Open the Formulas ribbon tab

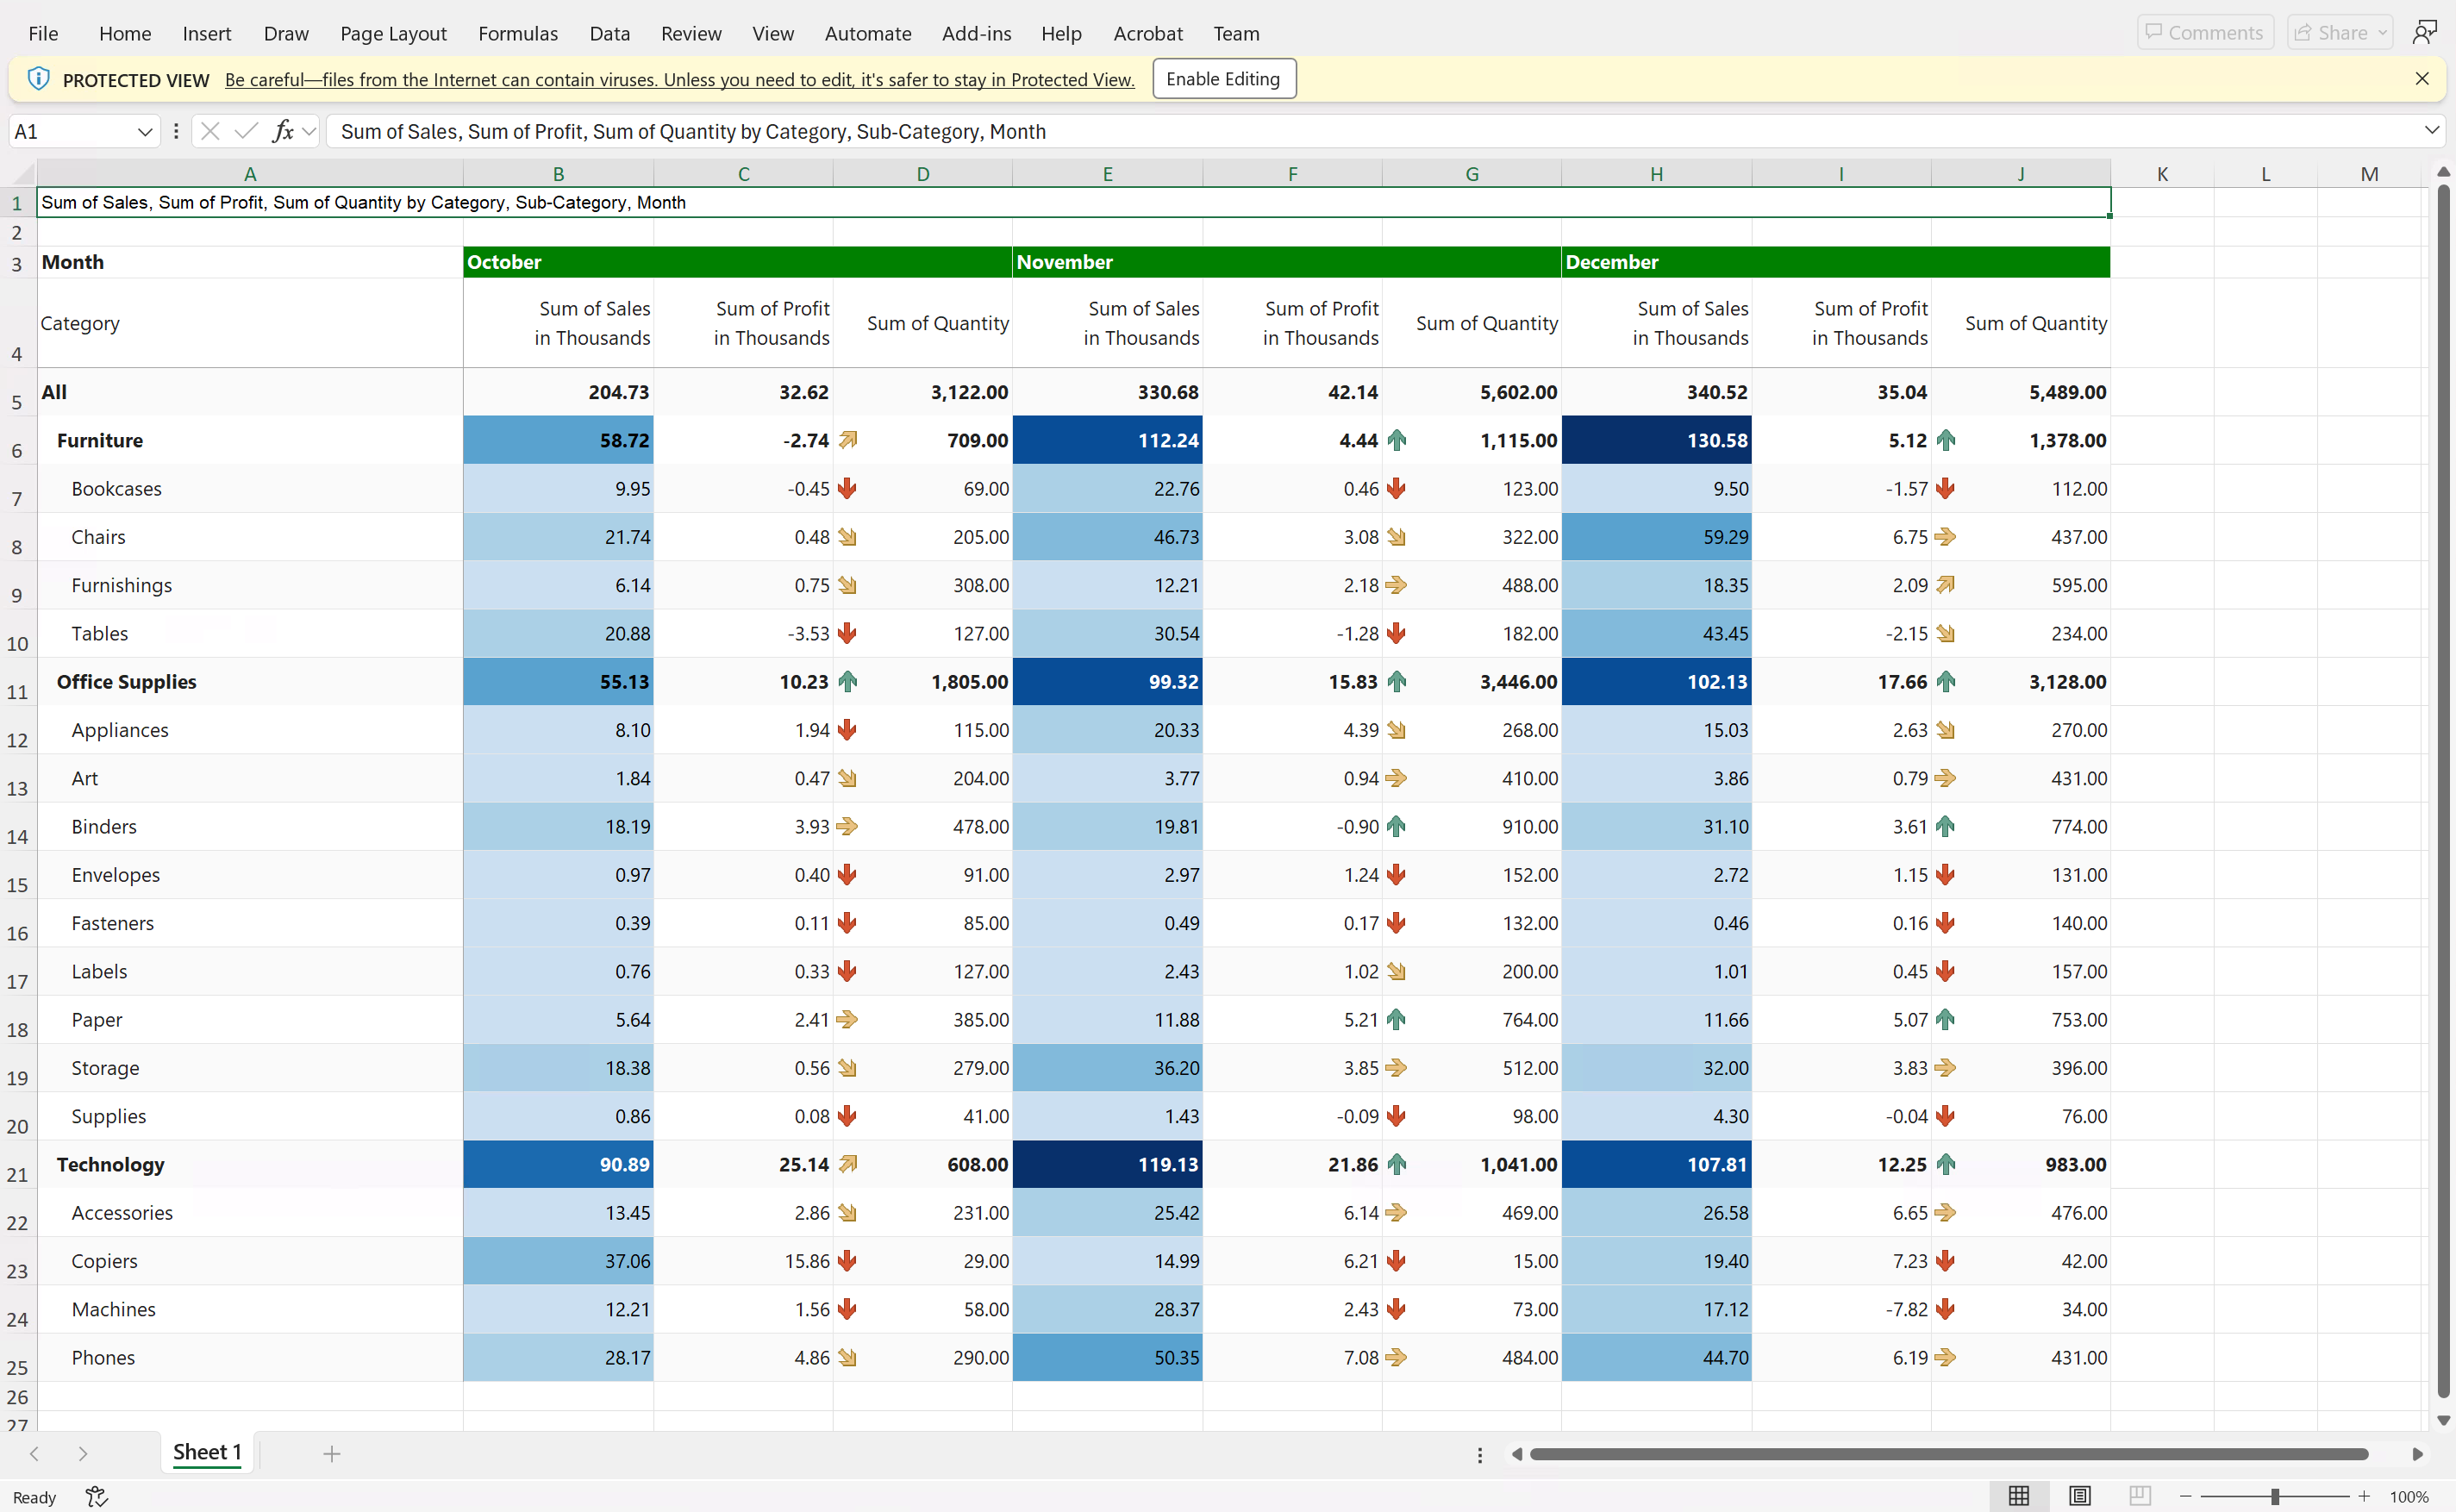517,33
